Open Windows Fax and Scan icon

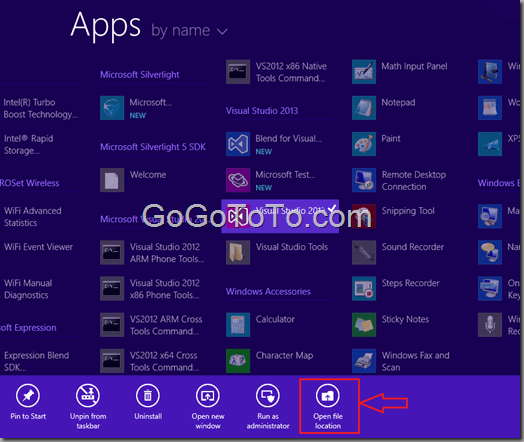point(364,361)
